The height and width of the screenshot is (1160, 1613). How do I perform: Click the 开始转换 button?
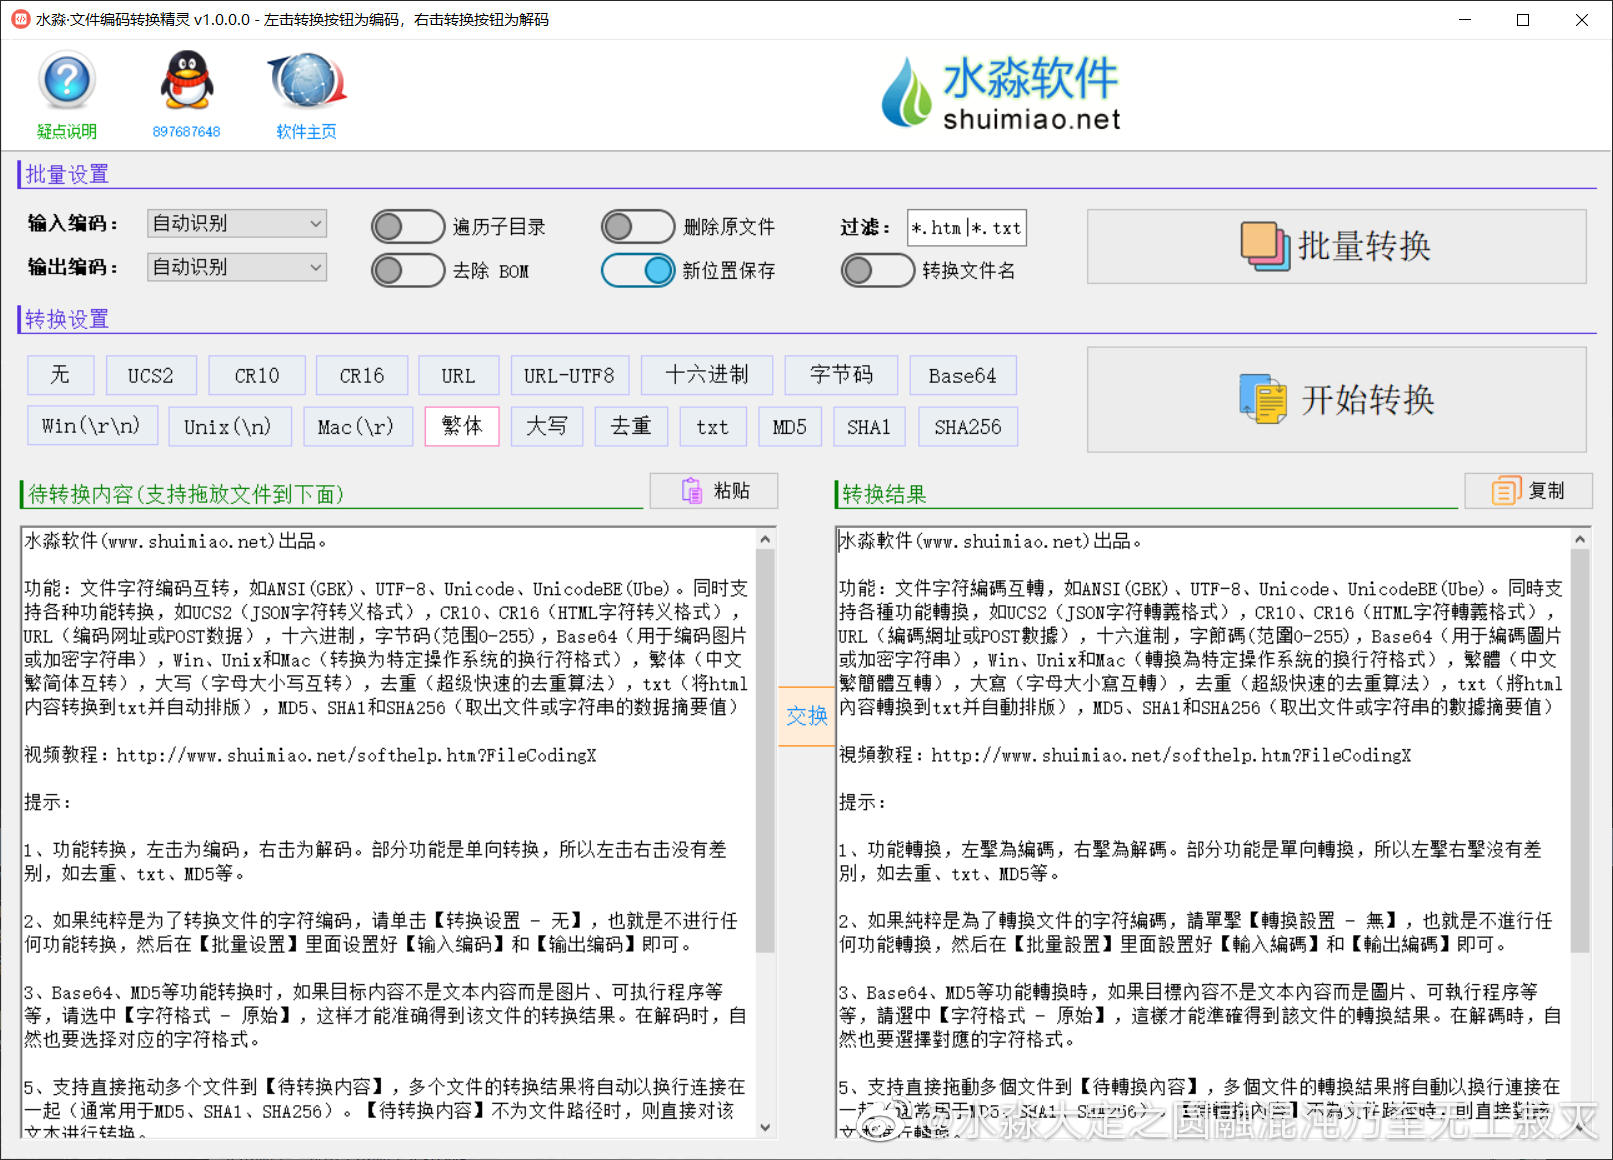tap(1336, 400)
